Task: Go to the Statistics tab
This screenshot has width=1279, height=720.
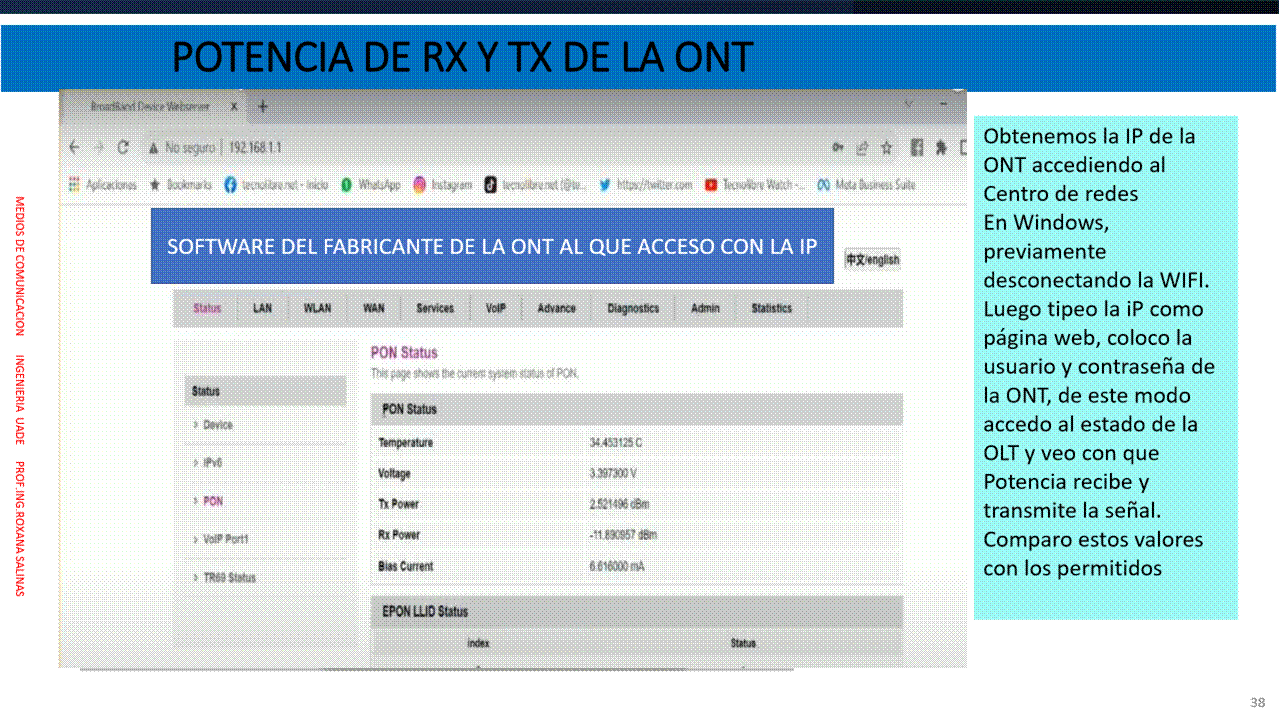Action: (771, 309)
